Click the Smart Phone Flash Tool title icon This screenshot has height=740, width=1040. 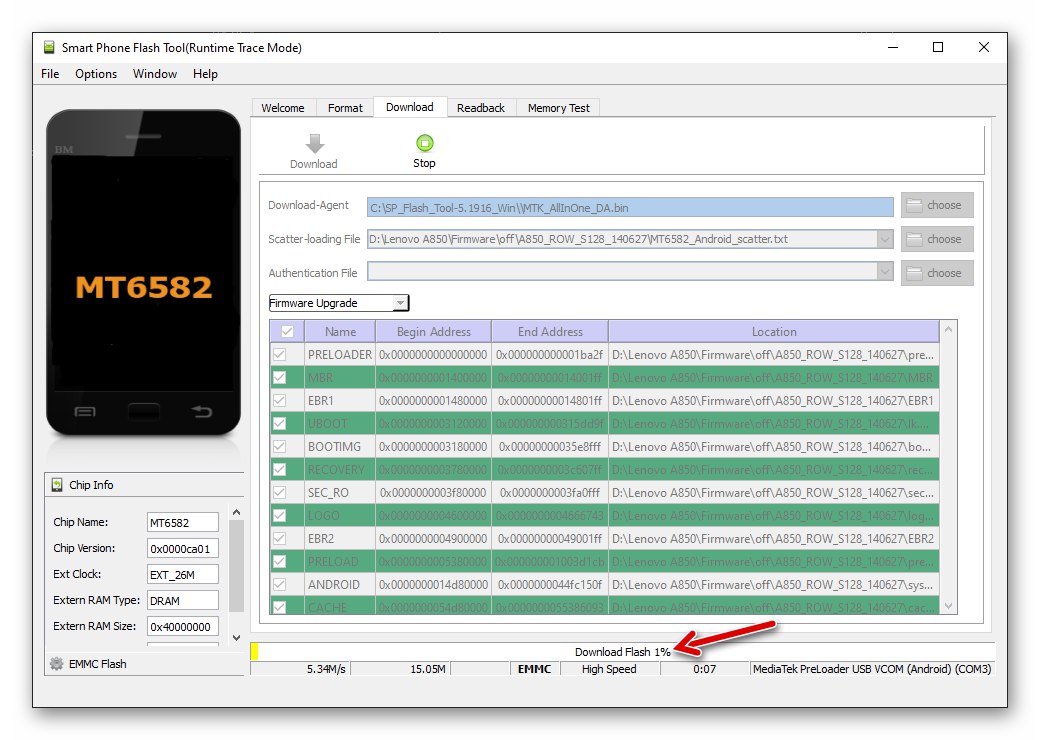[49, 47]
